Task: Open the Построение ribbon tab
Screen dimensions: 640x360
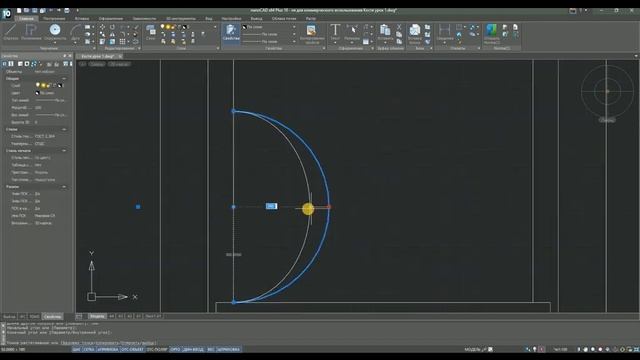Action: tap(54, 18)
